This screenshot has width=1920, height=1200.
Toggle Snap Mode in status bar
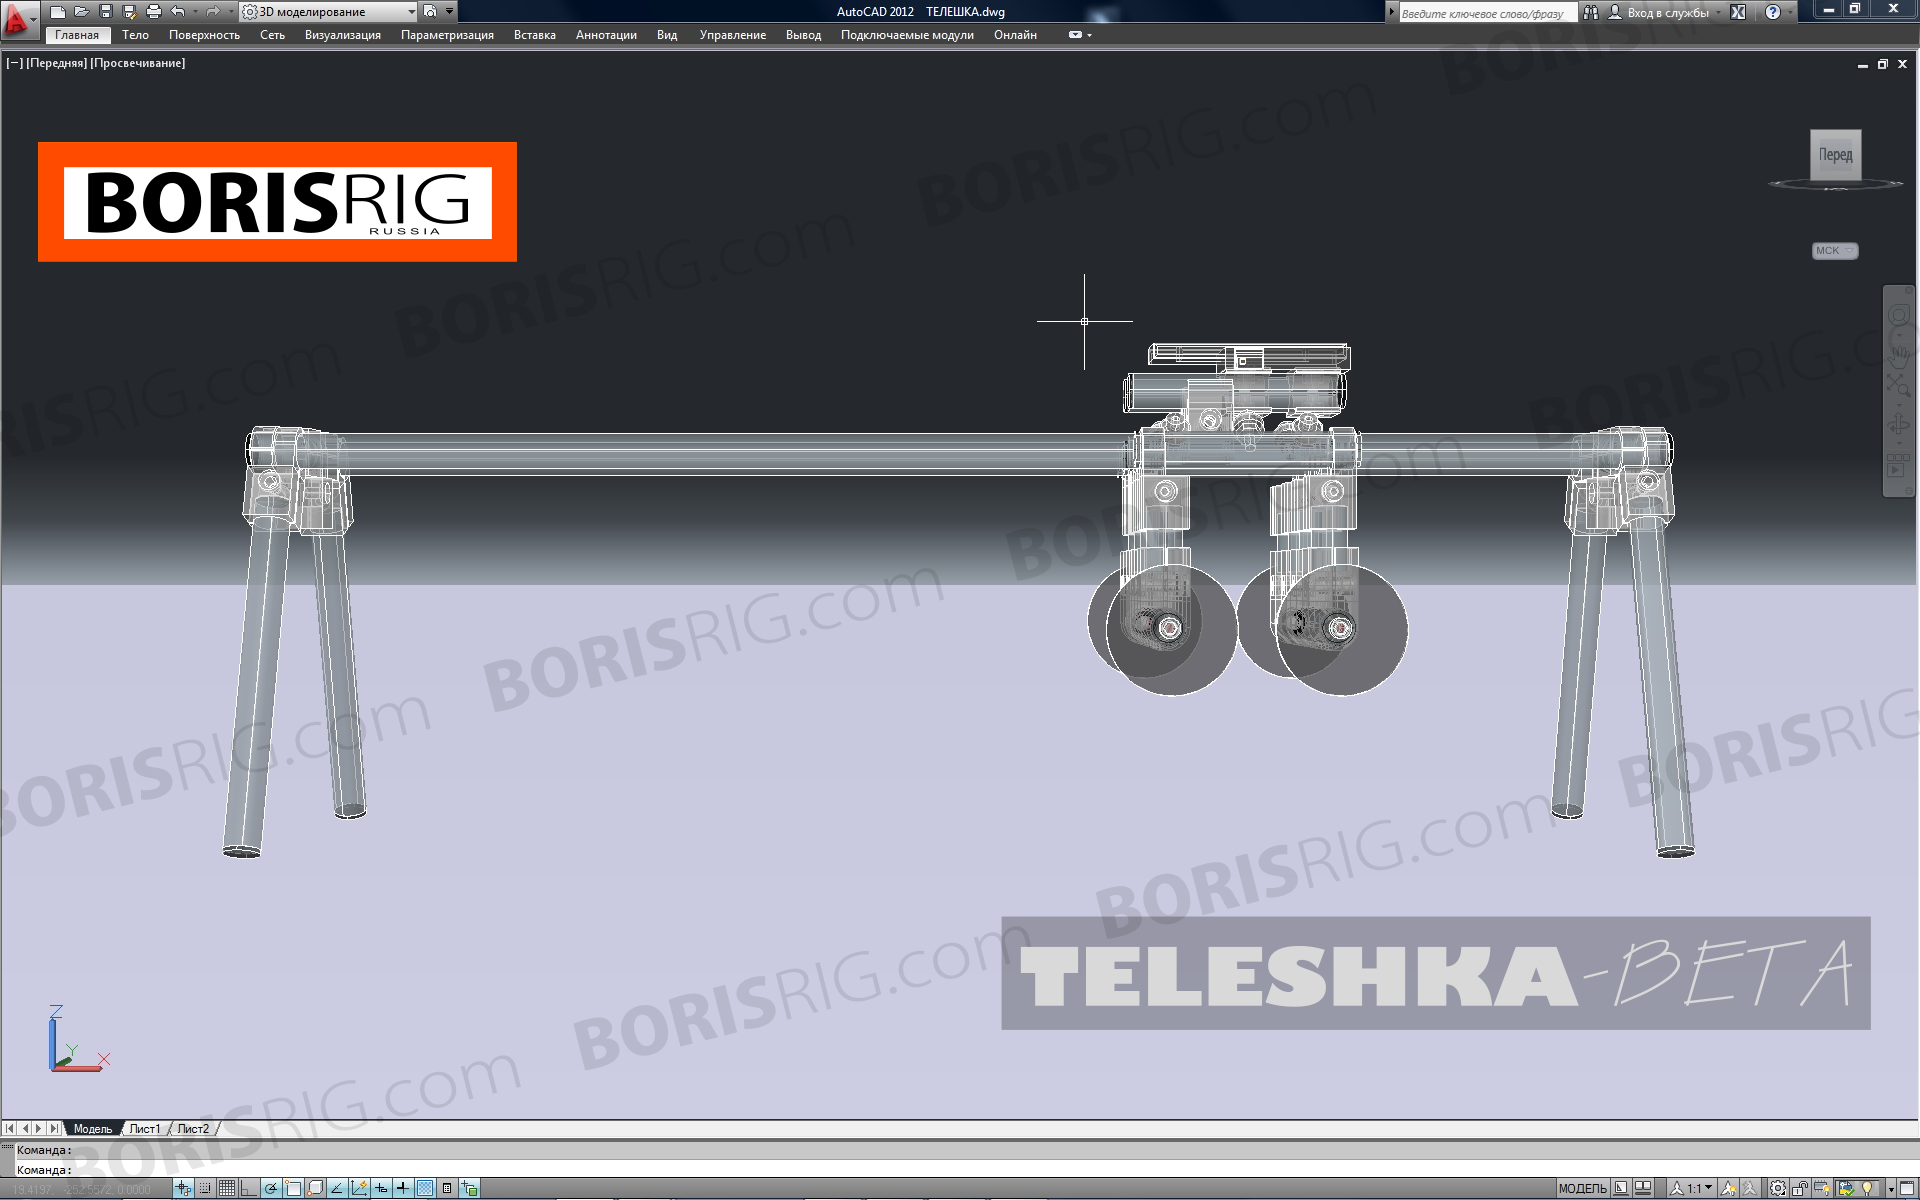pyautogui.click(x=205, y=1188)
